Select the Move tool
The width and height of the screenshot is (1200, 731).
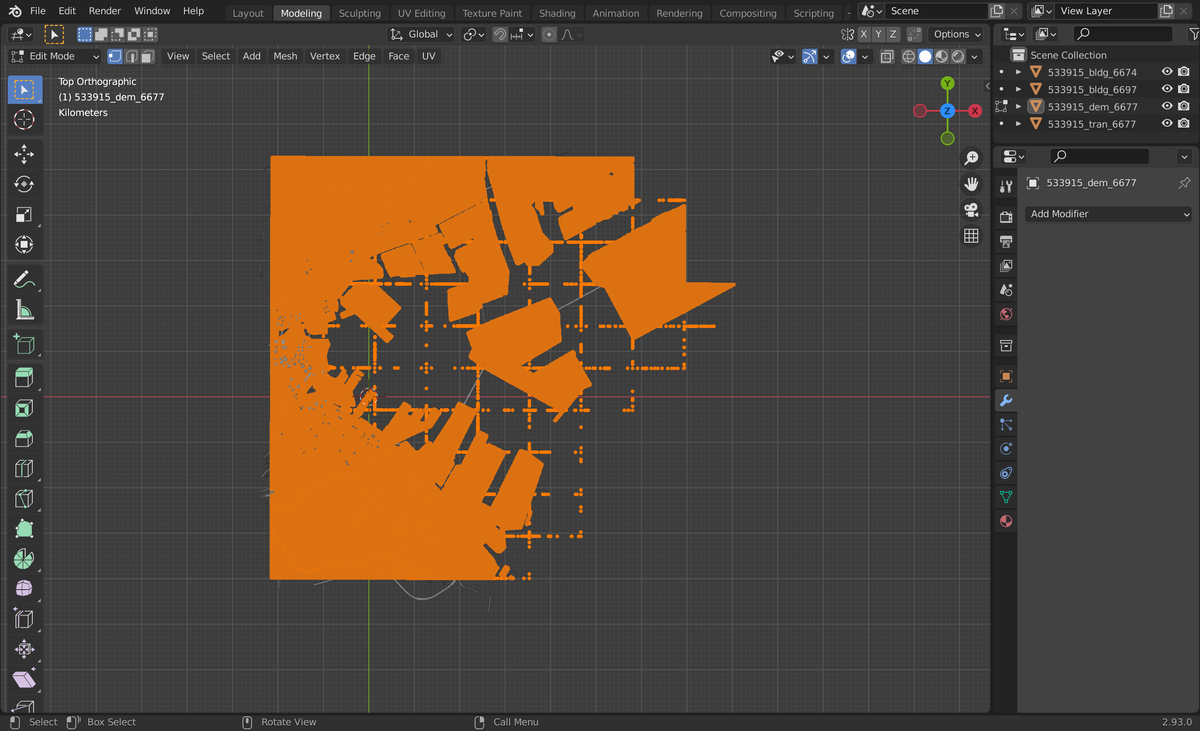coord(24,154)
